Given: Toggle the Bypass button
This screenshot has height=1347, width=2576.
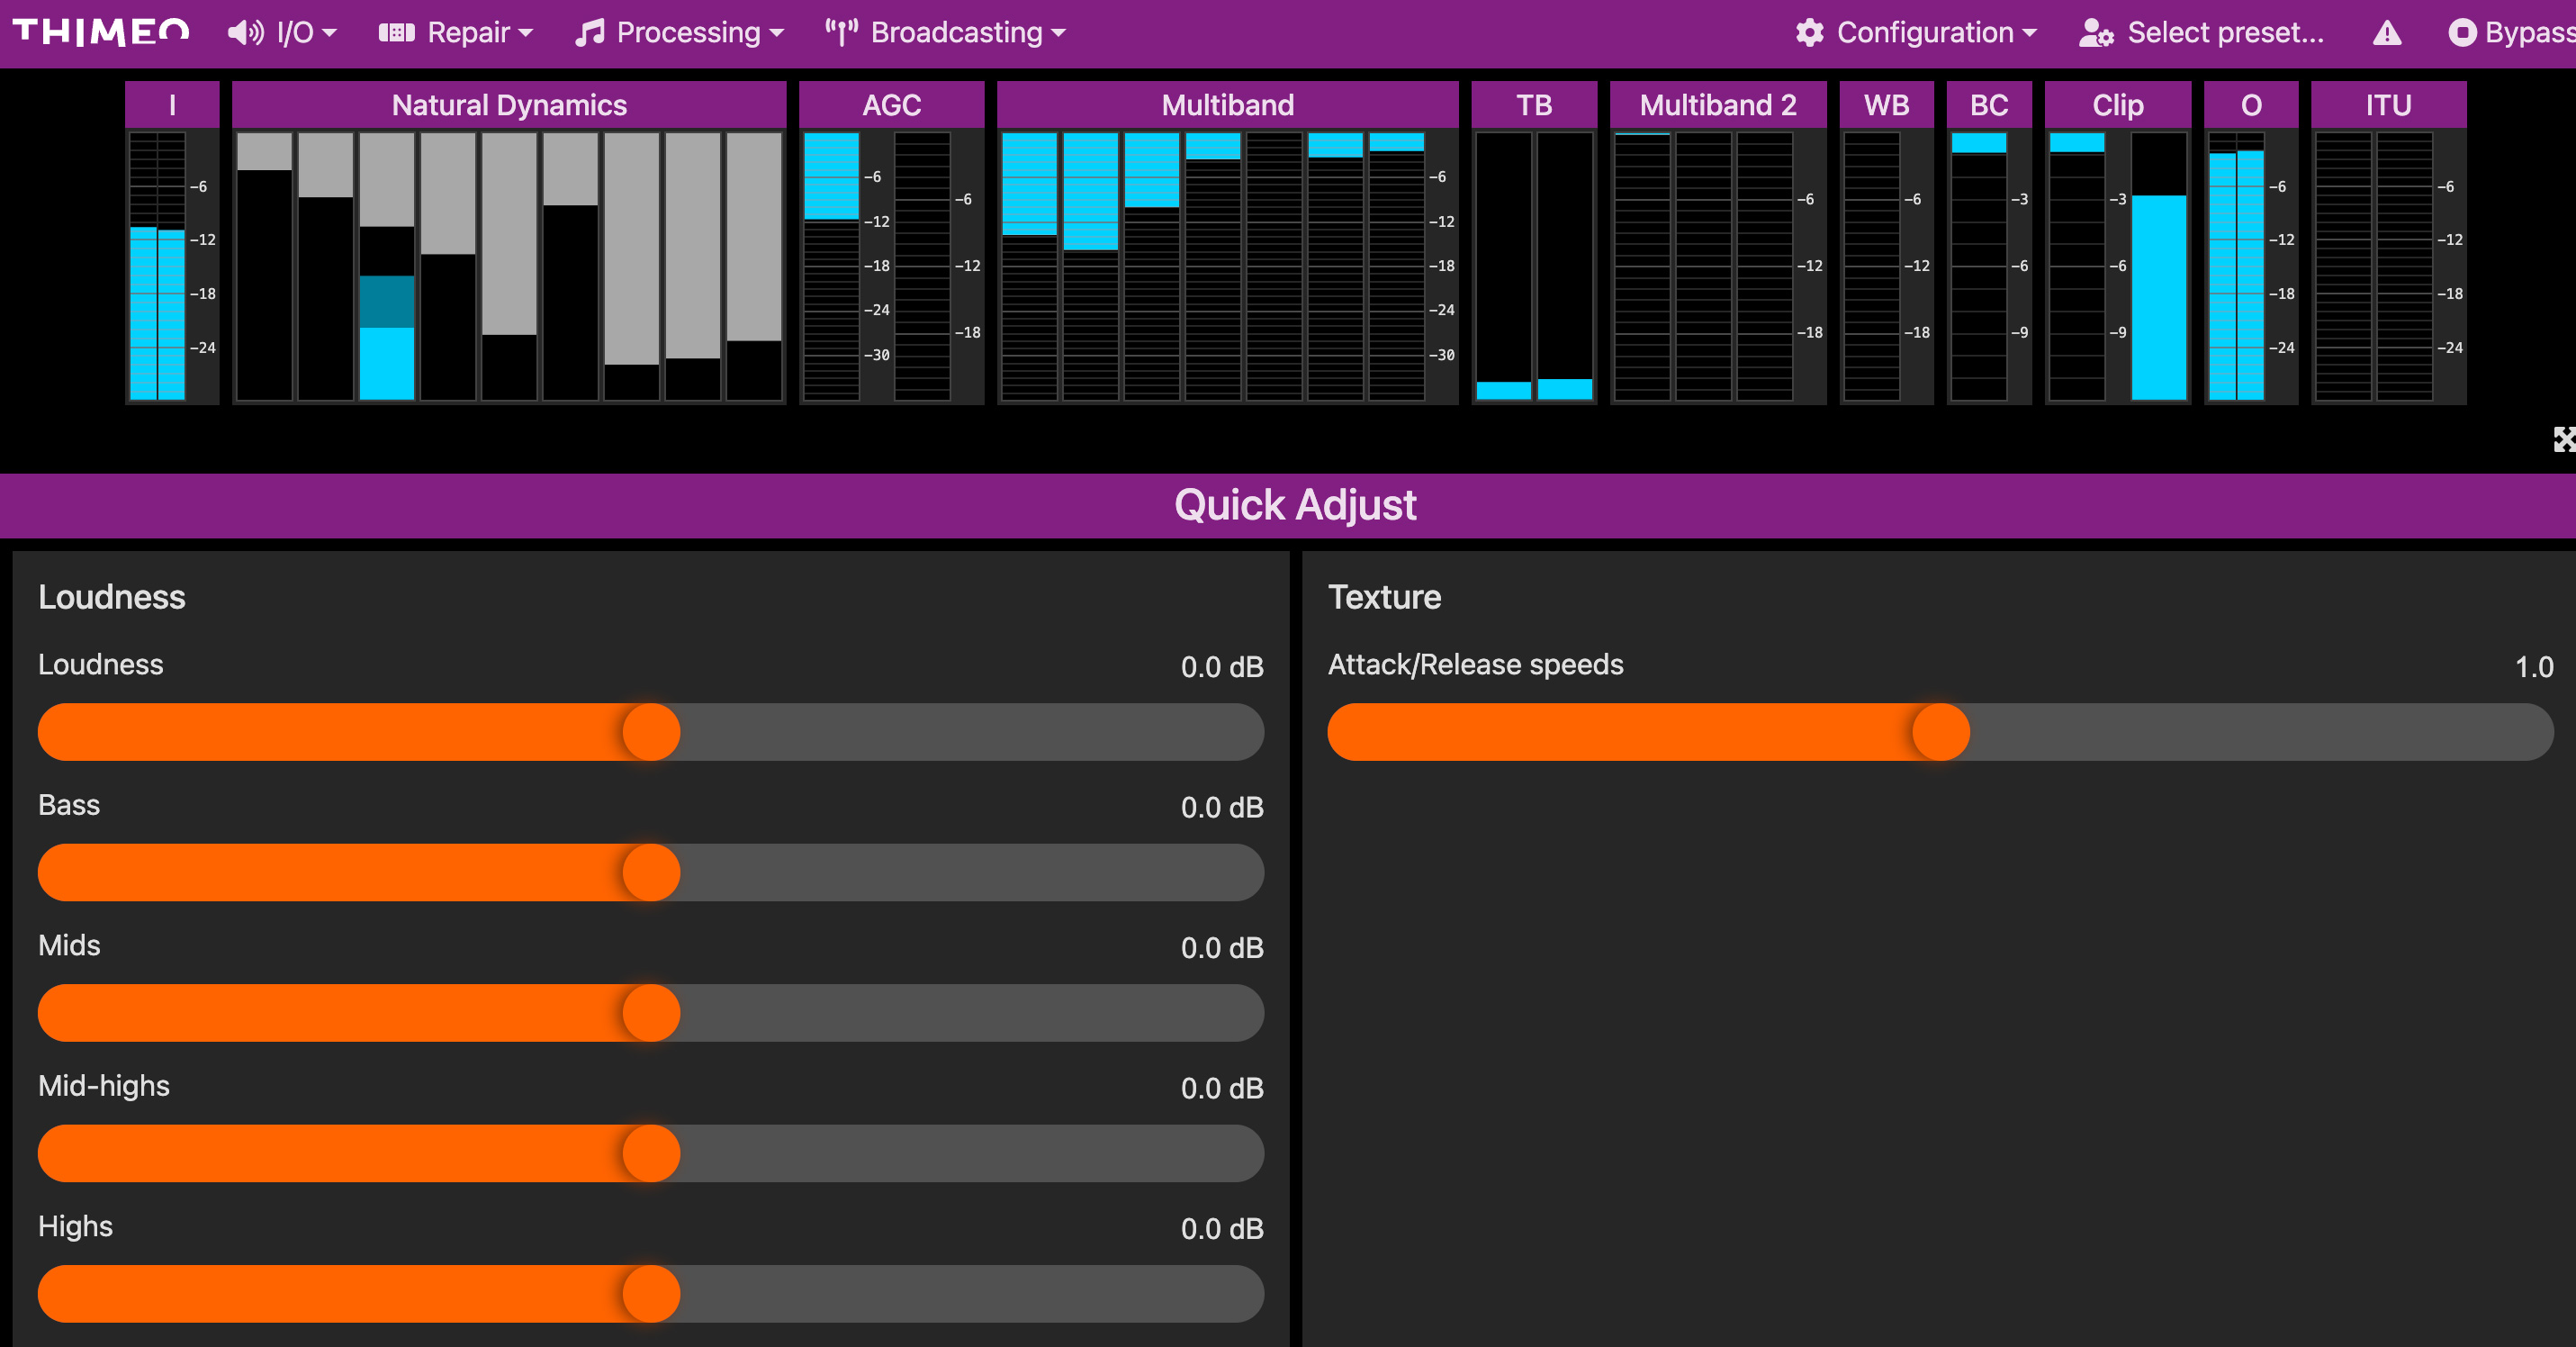Looking at the screenshot, I should click(2511, 33).
